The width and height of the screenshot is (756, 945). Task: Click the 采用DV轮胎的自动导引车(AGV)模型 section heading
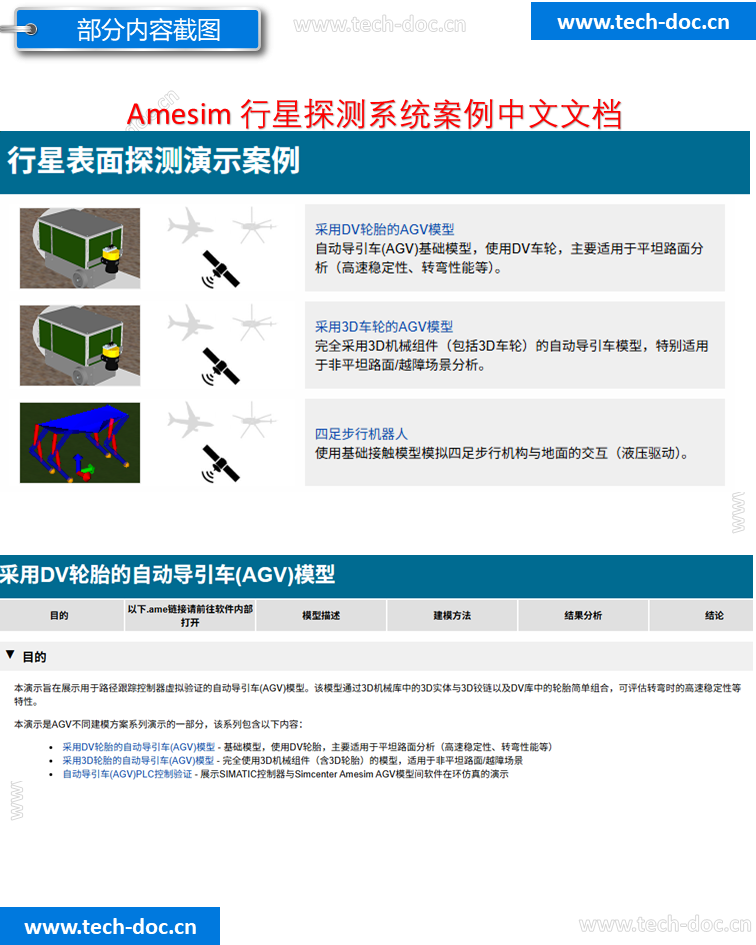pyautogui.click(x=168, y=574)
